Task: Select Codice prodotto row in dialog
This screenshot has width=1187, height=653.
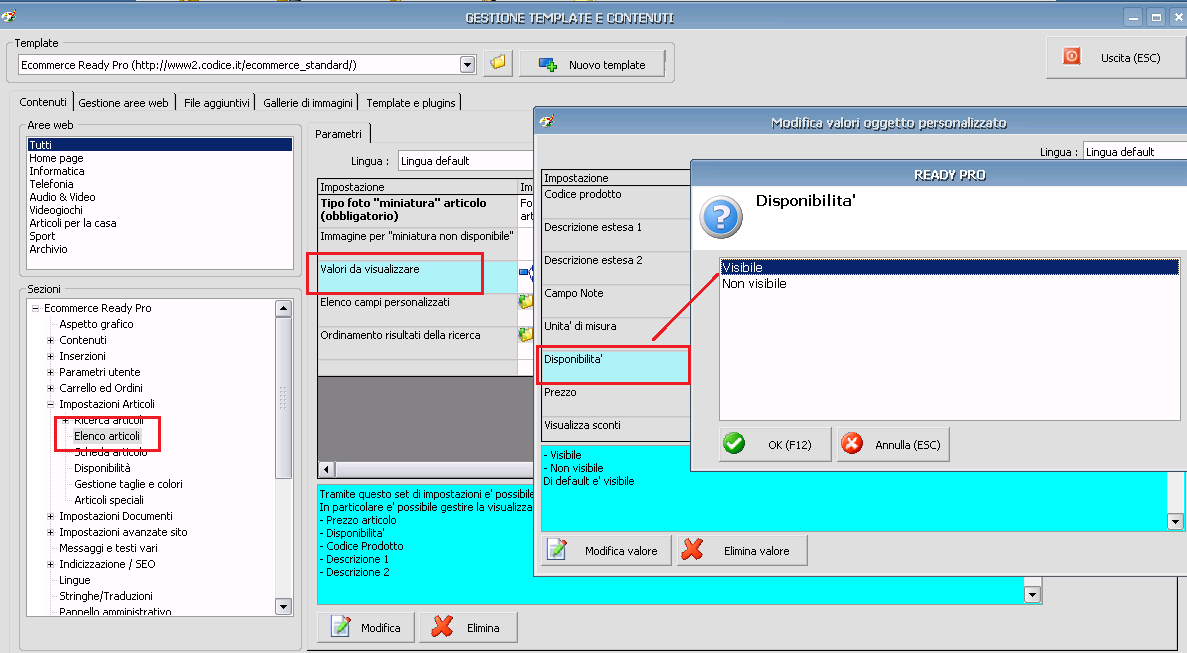Action: coord(616,202)
